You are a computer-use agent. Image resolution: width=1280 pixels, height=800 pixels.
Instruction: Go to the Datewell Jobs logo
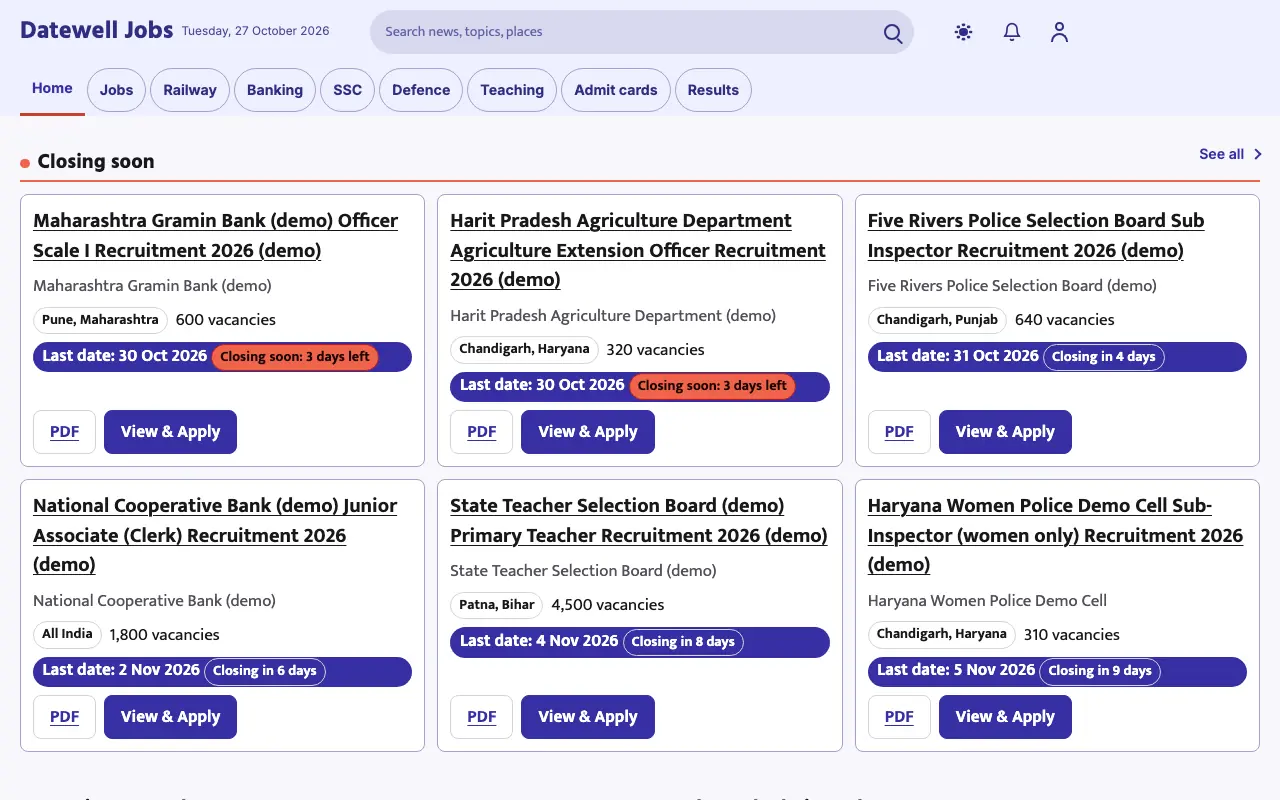[96, 30]
